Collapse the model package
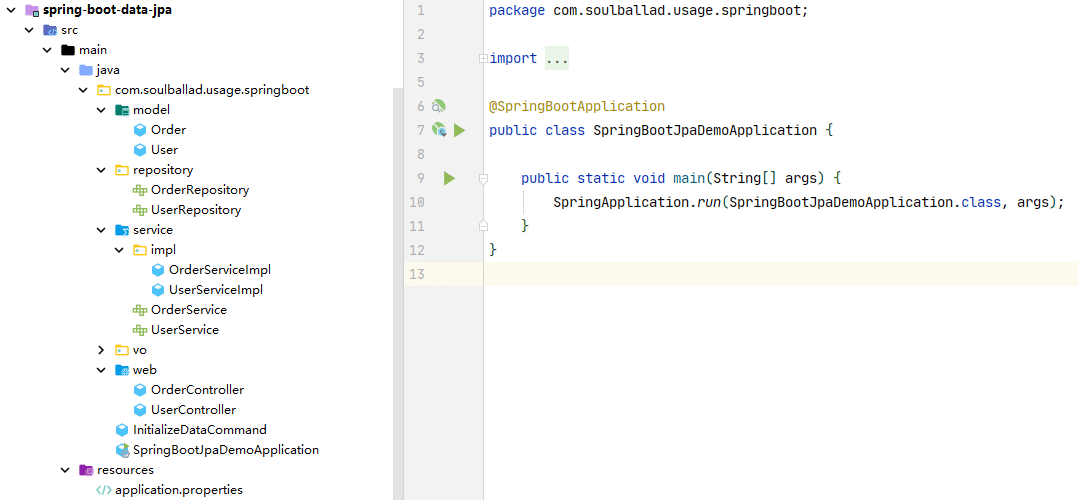Image resolution: width=1078 pixels, height=500 pixels. coord(101,110)
